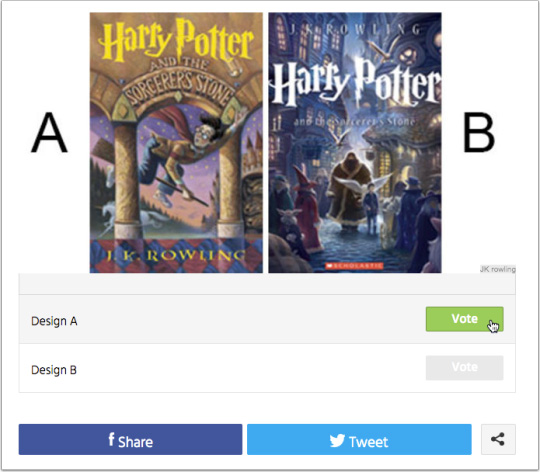
Task: Click the large letter B label
Action: coord(478,133)
